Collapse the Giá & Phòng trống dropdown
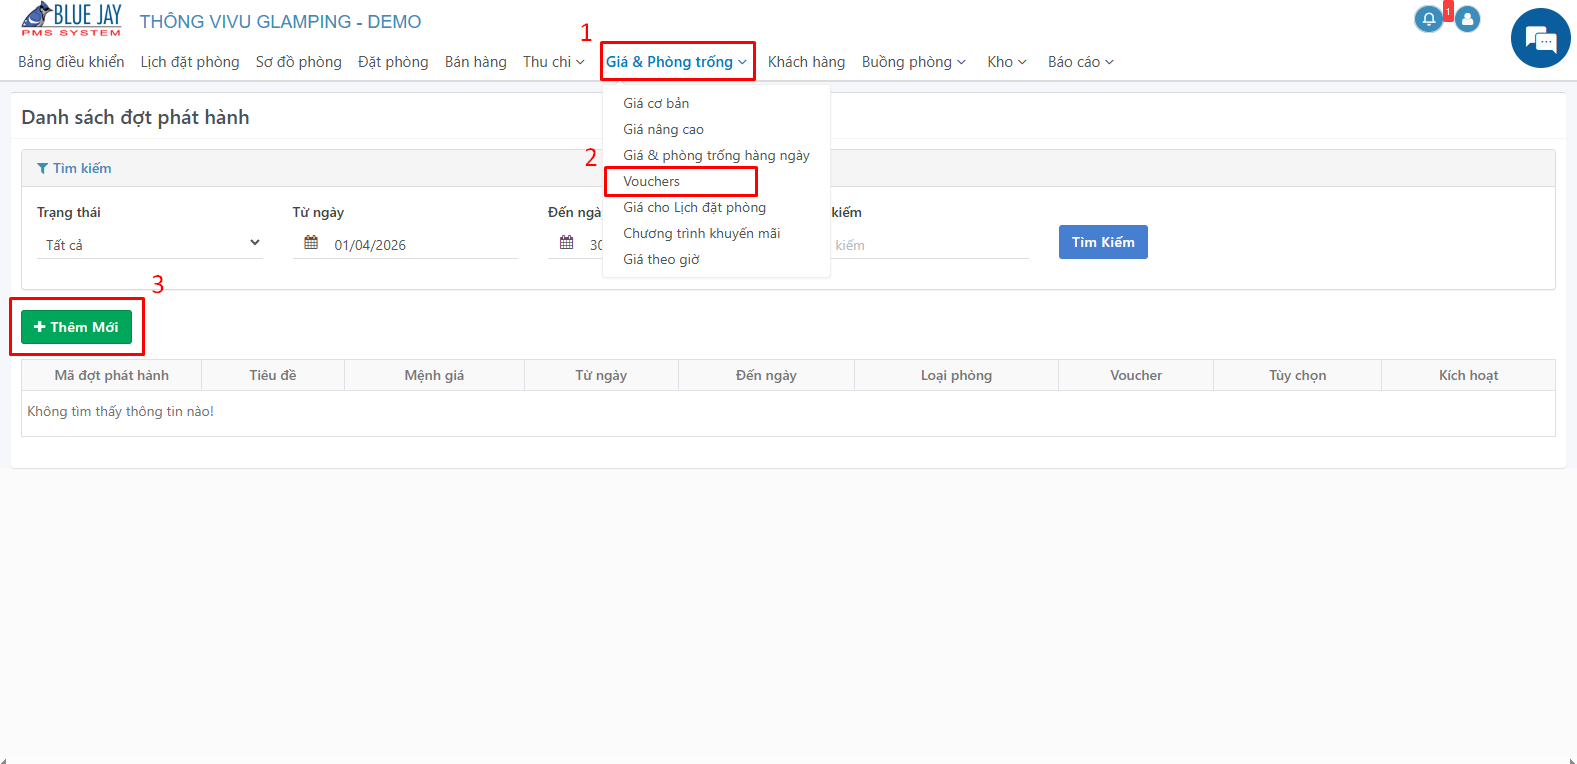This screenshot has width=1577, height=764. (677, 62)
